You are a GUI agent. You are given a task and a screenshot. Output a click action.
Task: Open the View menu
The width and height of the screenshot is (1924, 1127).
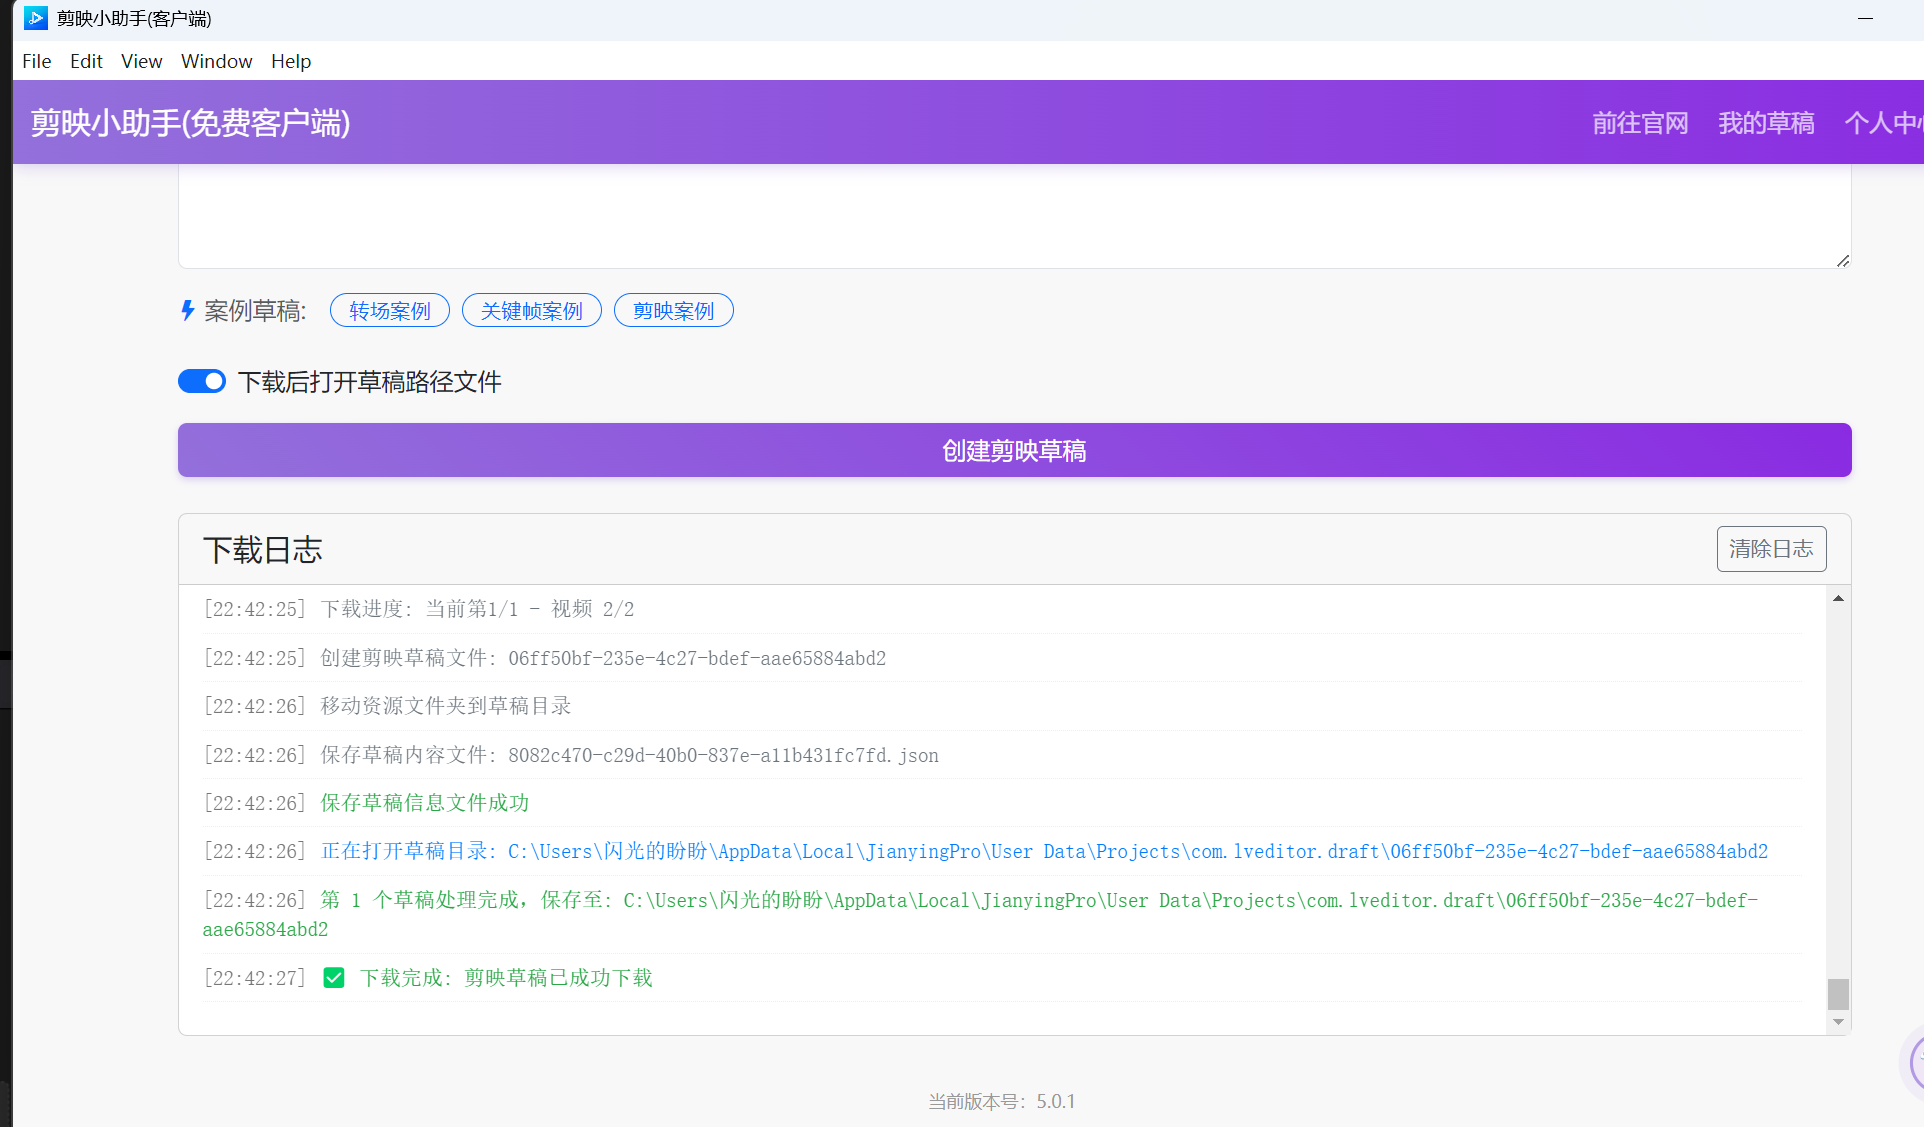(x=141, y=61)
